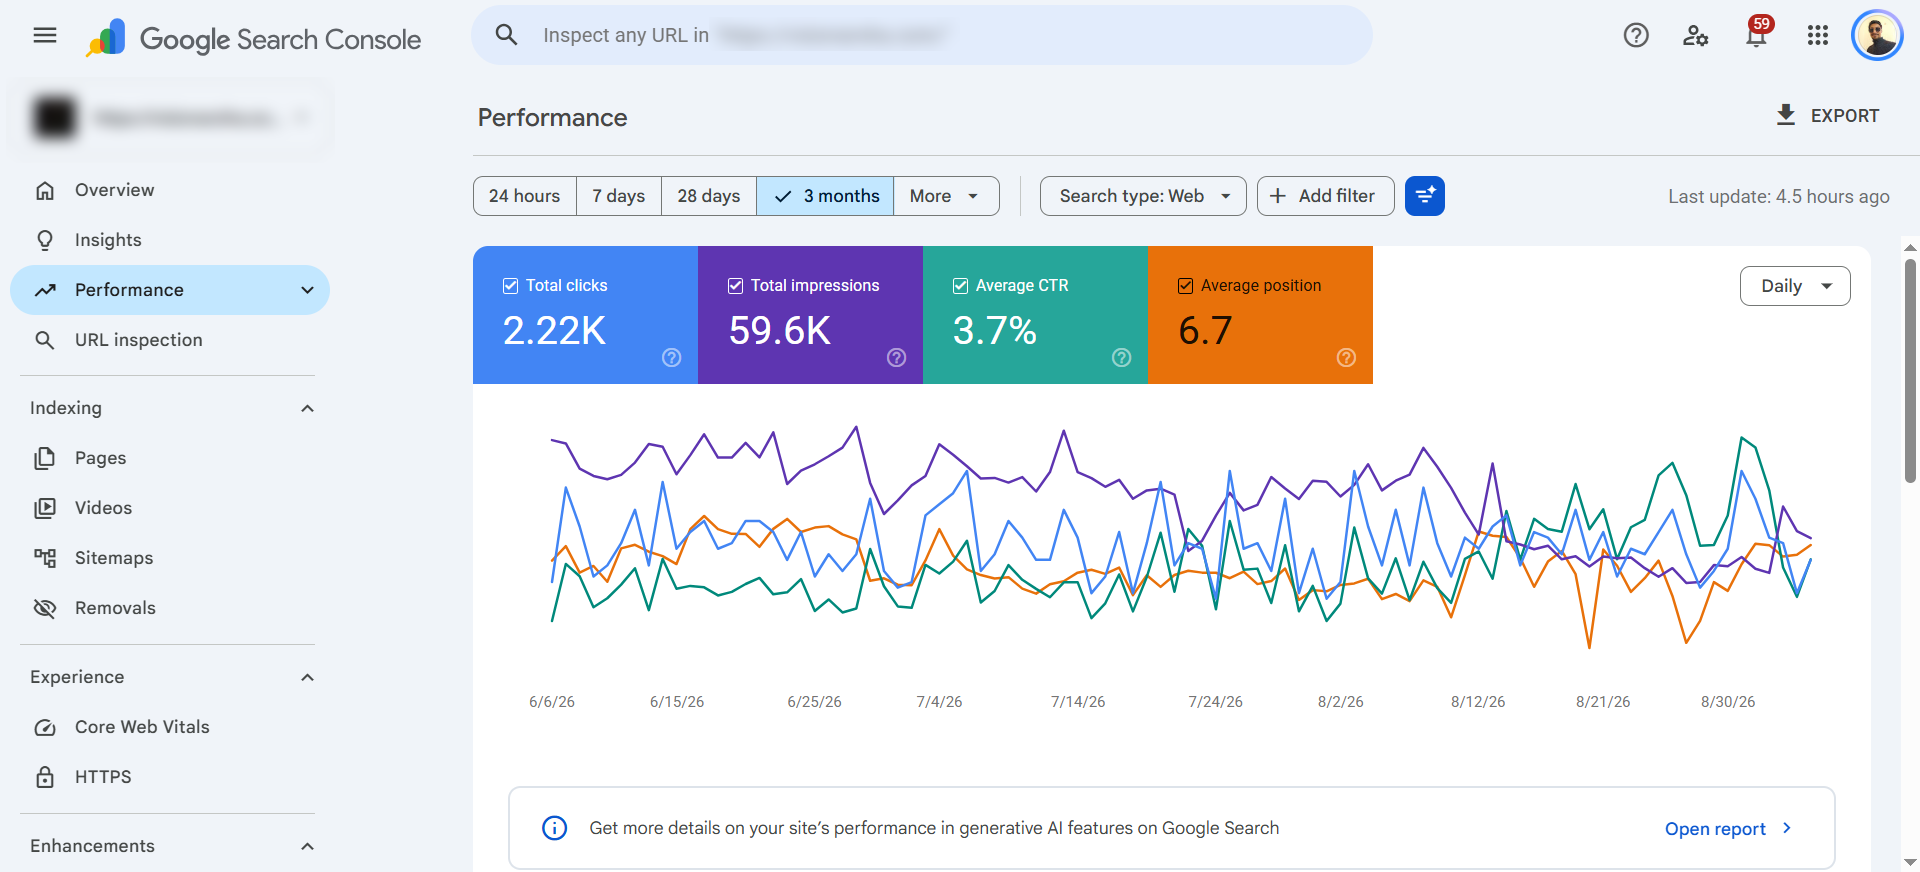Select the 28 days range tab
The height and width of the screenshot is (872, 1920).
tap(709, 196)
